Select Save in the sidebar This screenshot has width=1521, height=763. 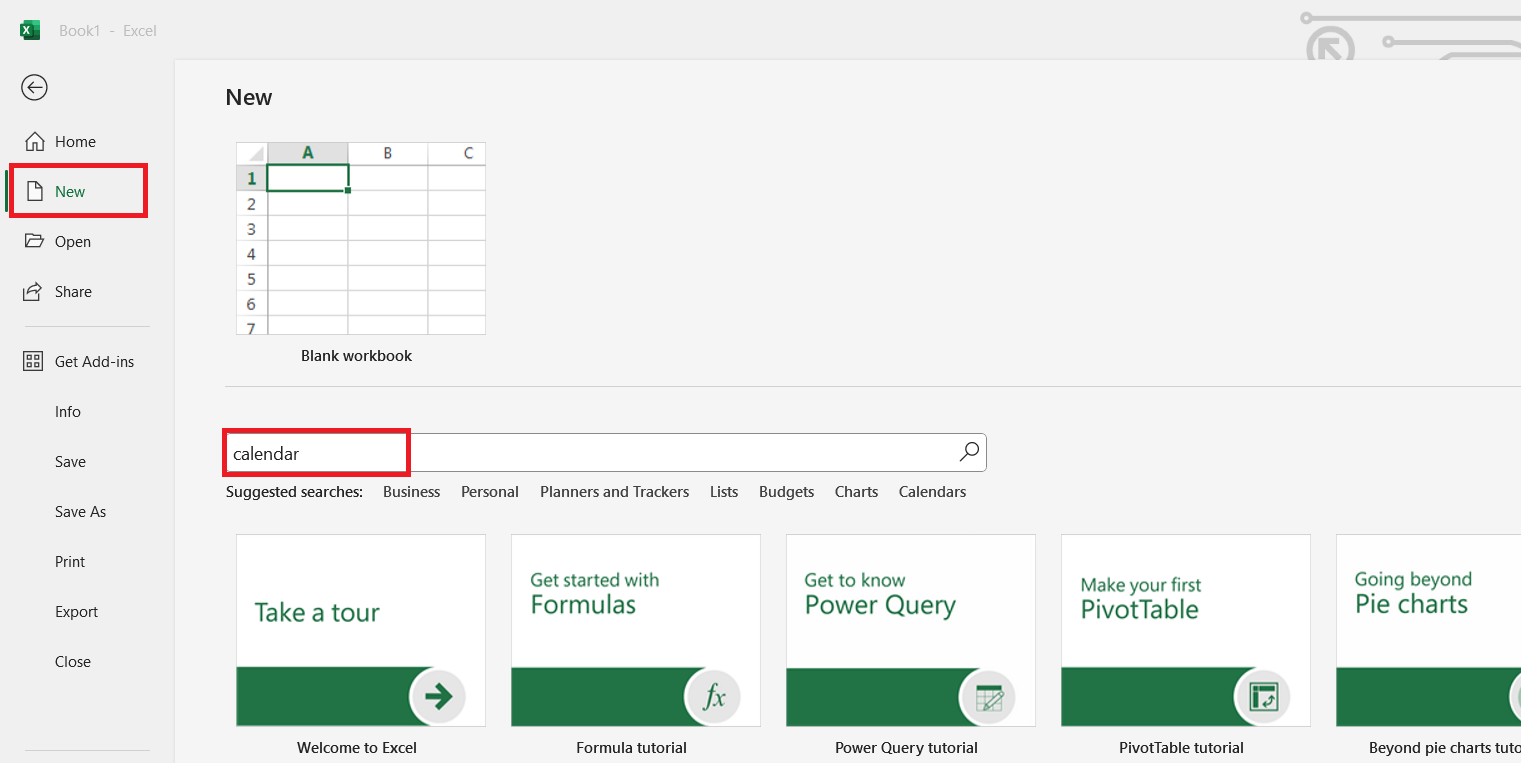[x=70, y=461]
